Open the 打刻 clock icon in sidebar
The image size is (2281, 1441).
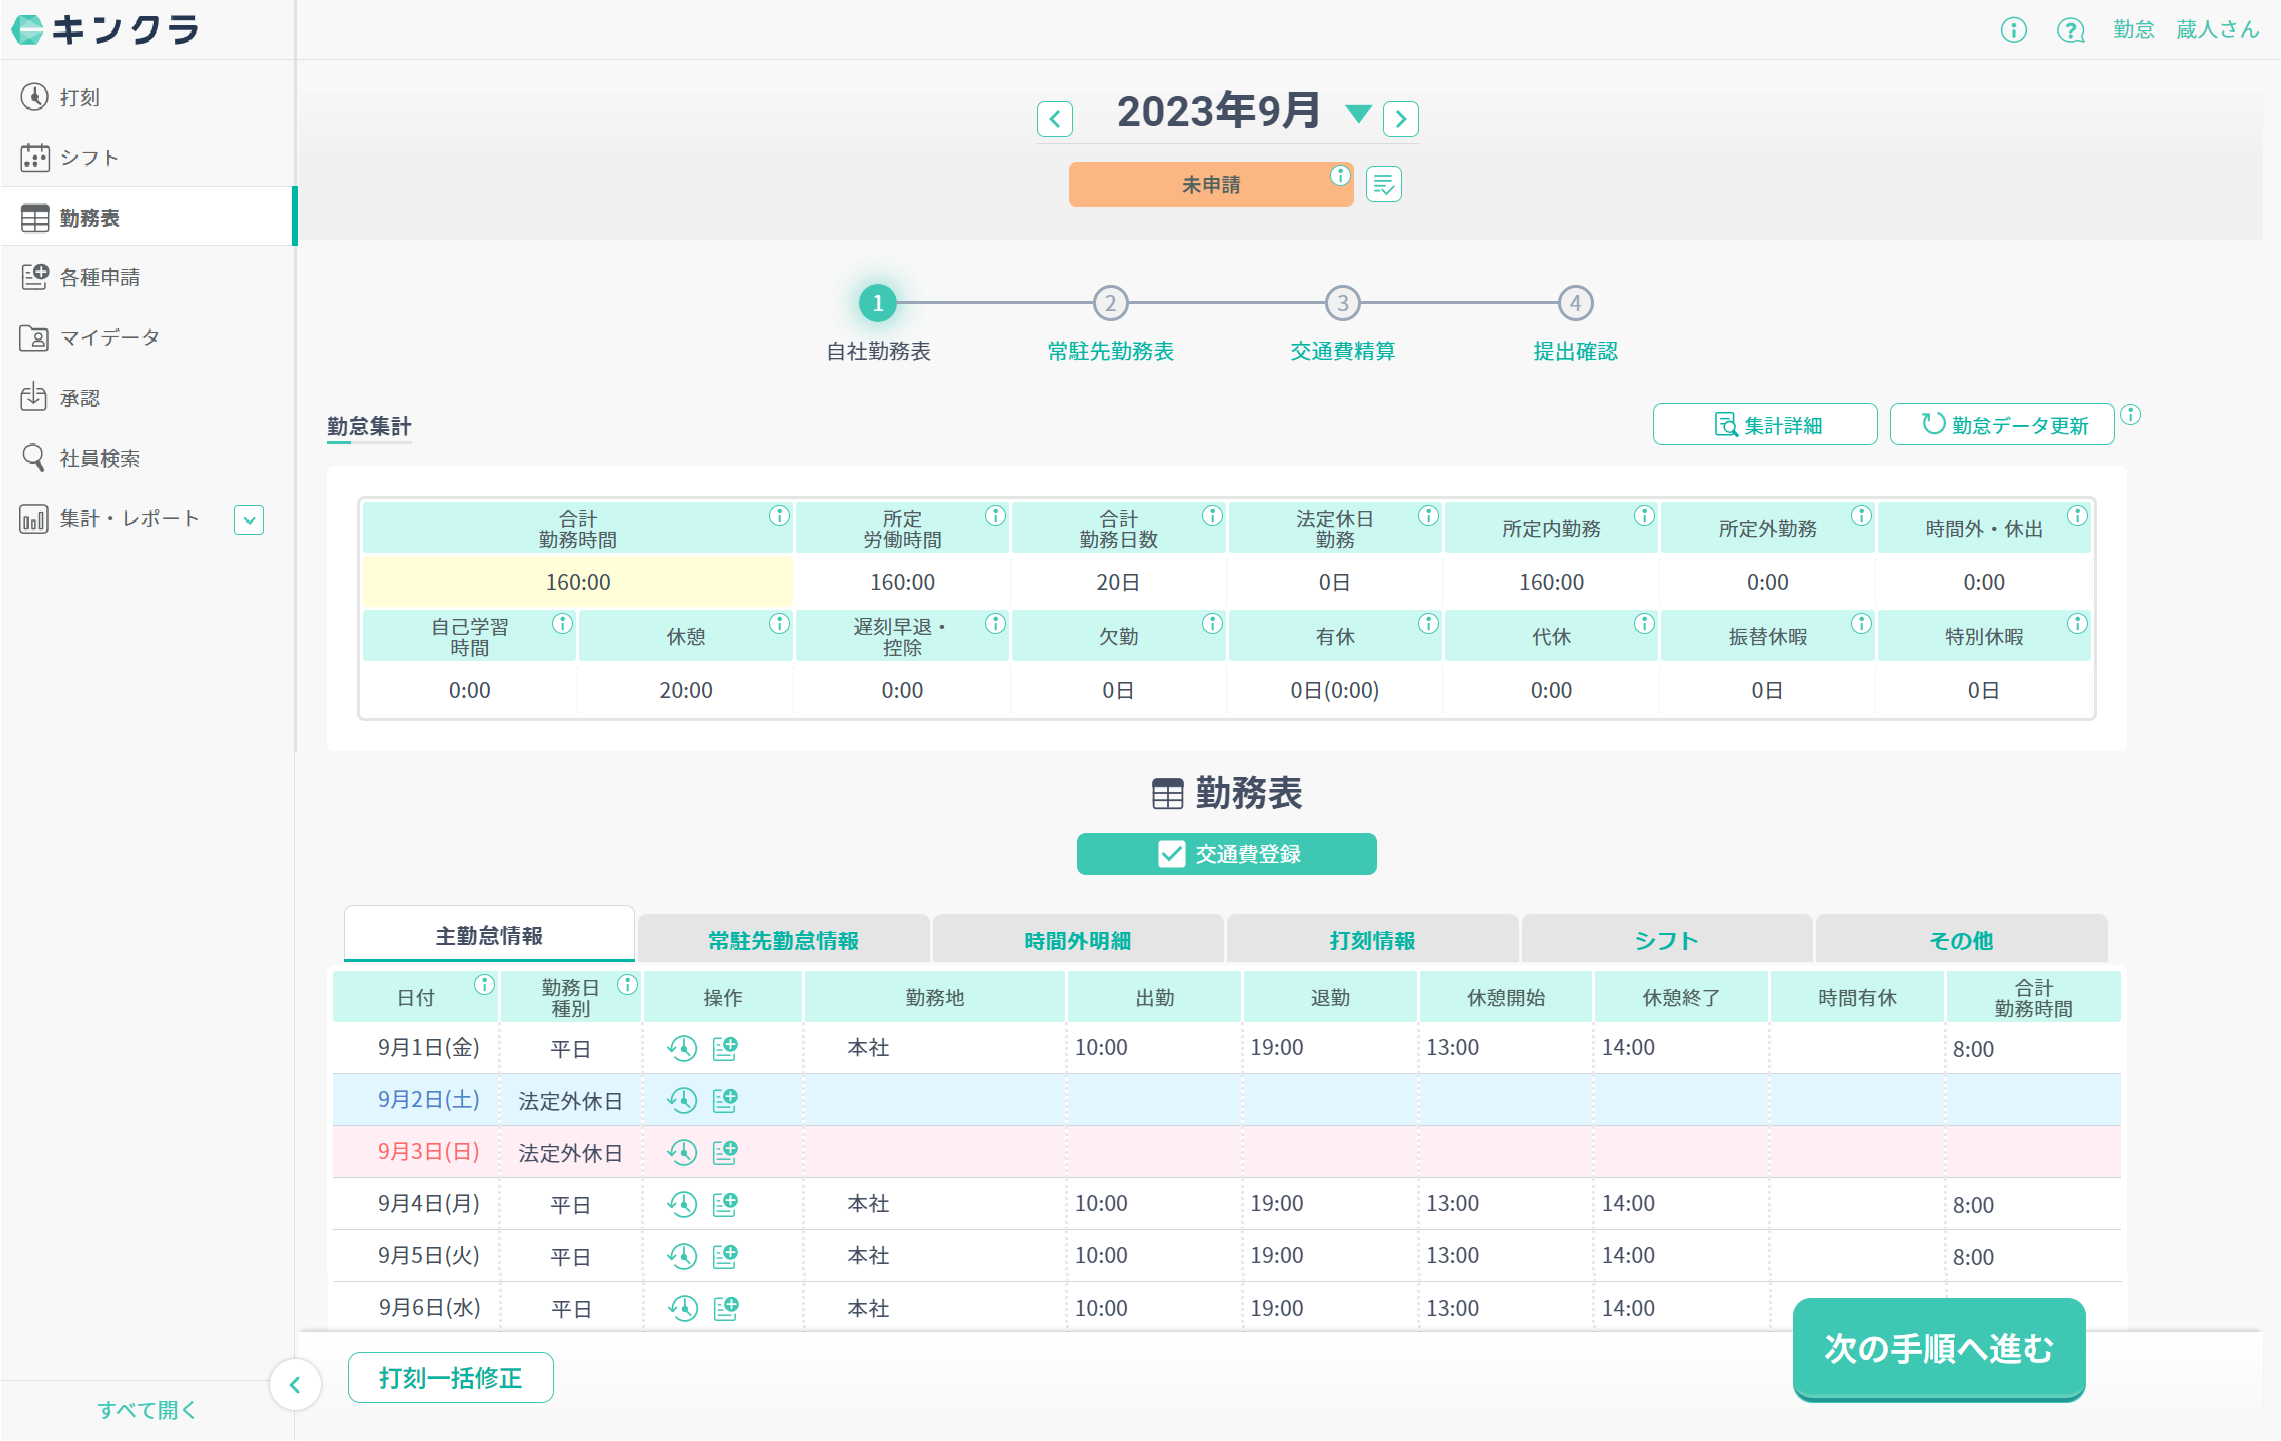tap(35, 97)
